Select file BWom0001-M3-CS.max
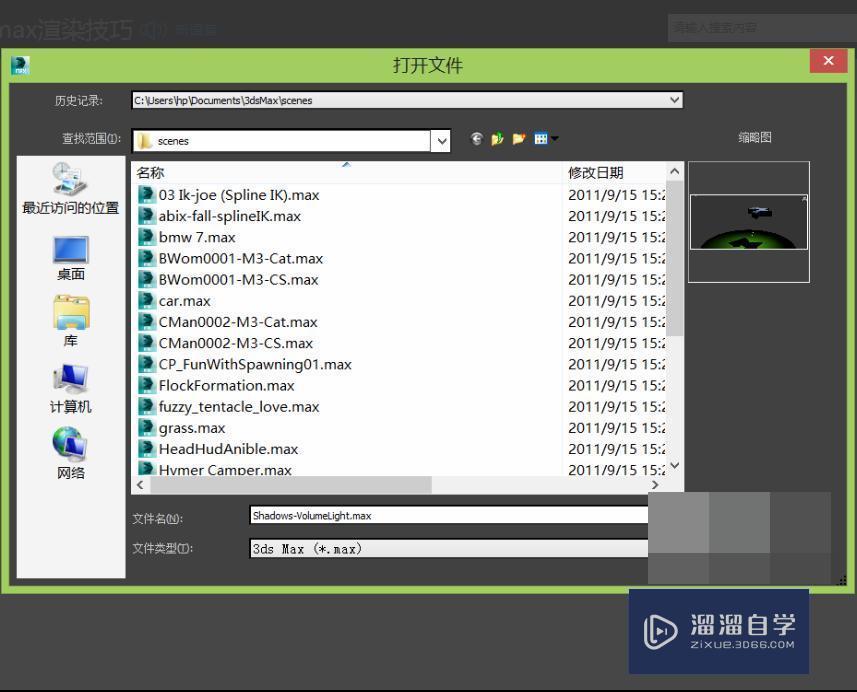 pos(238,280)
